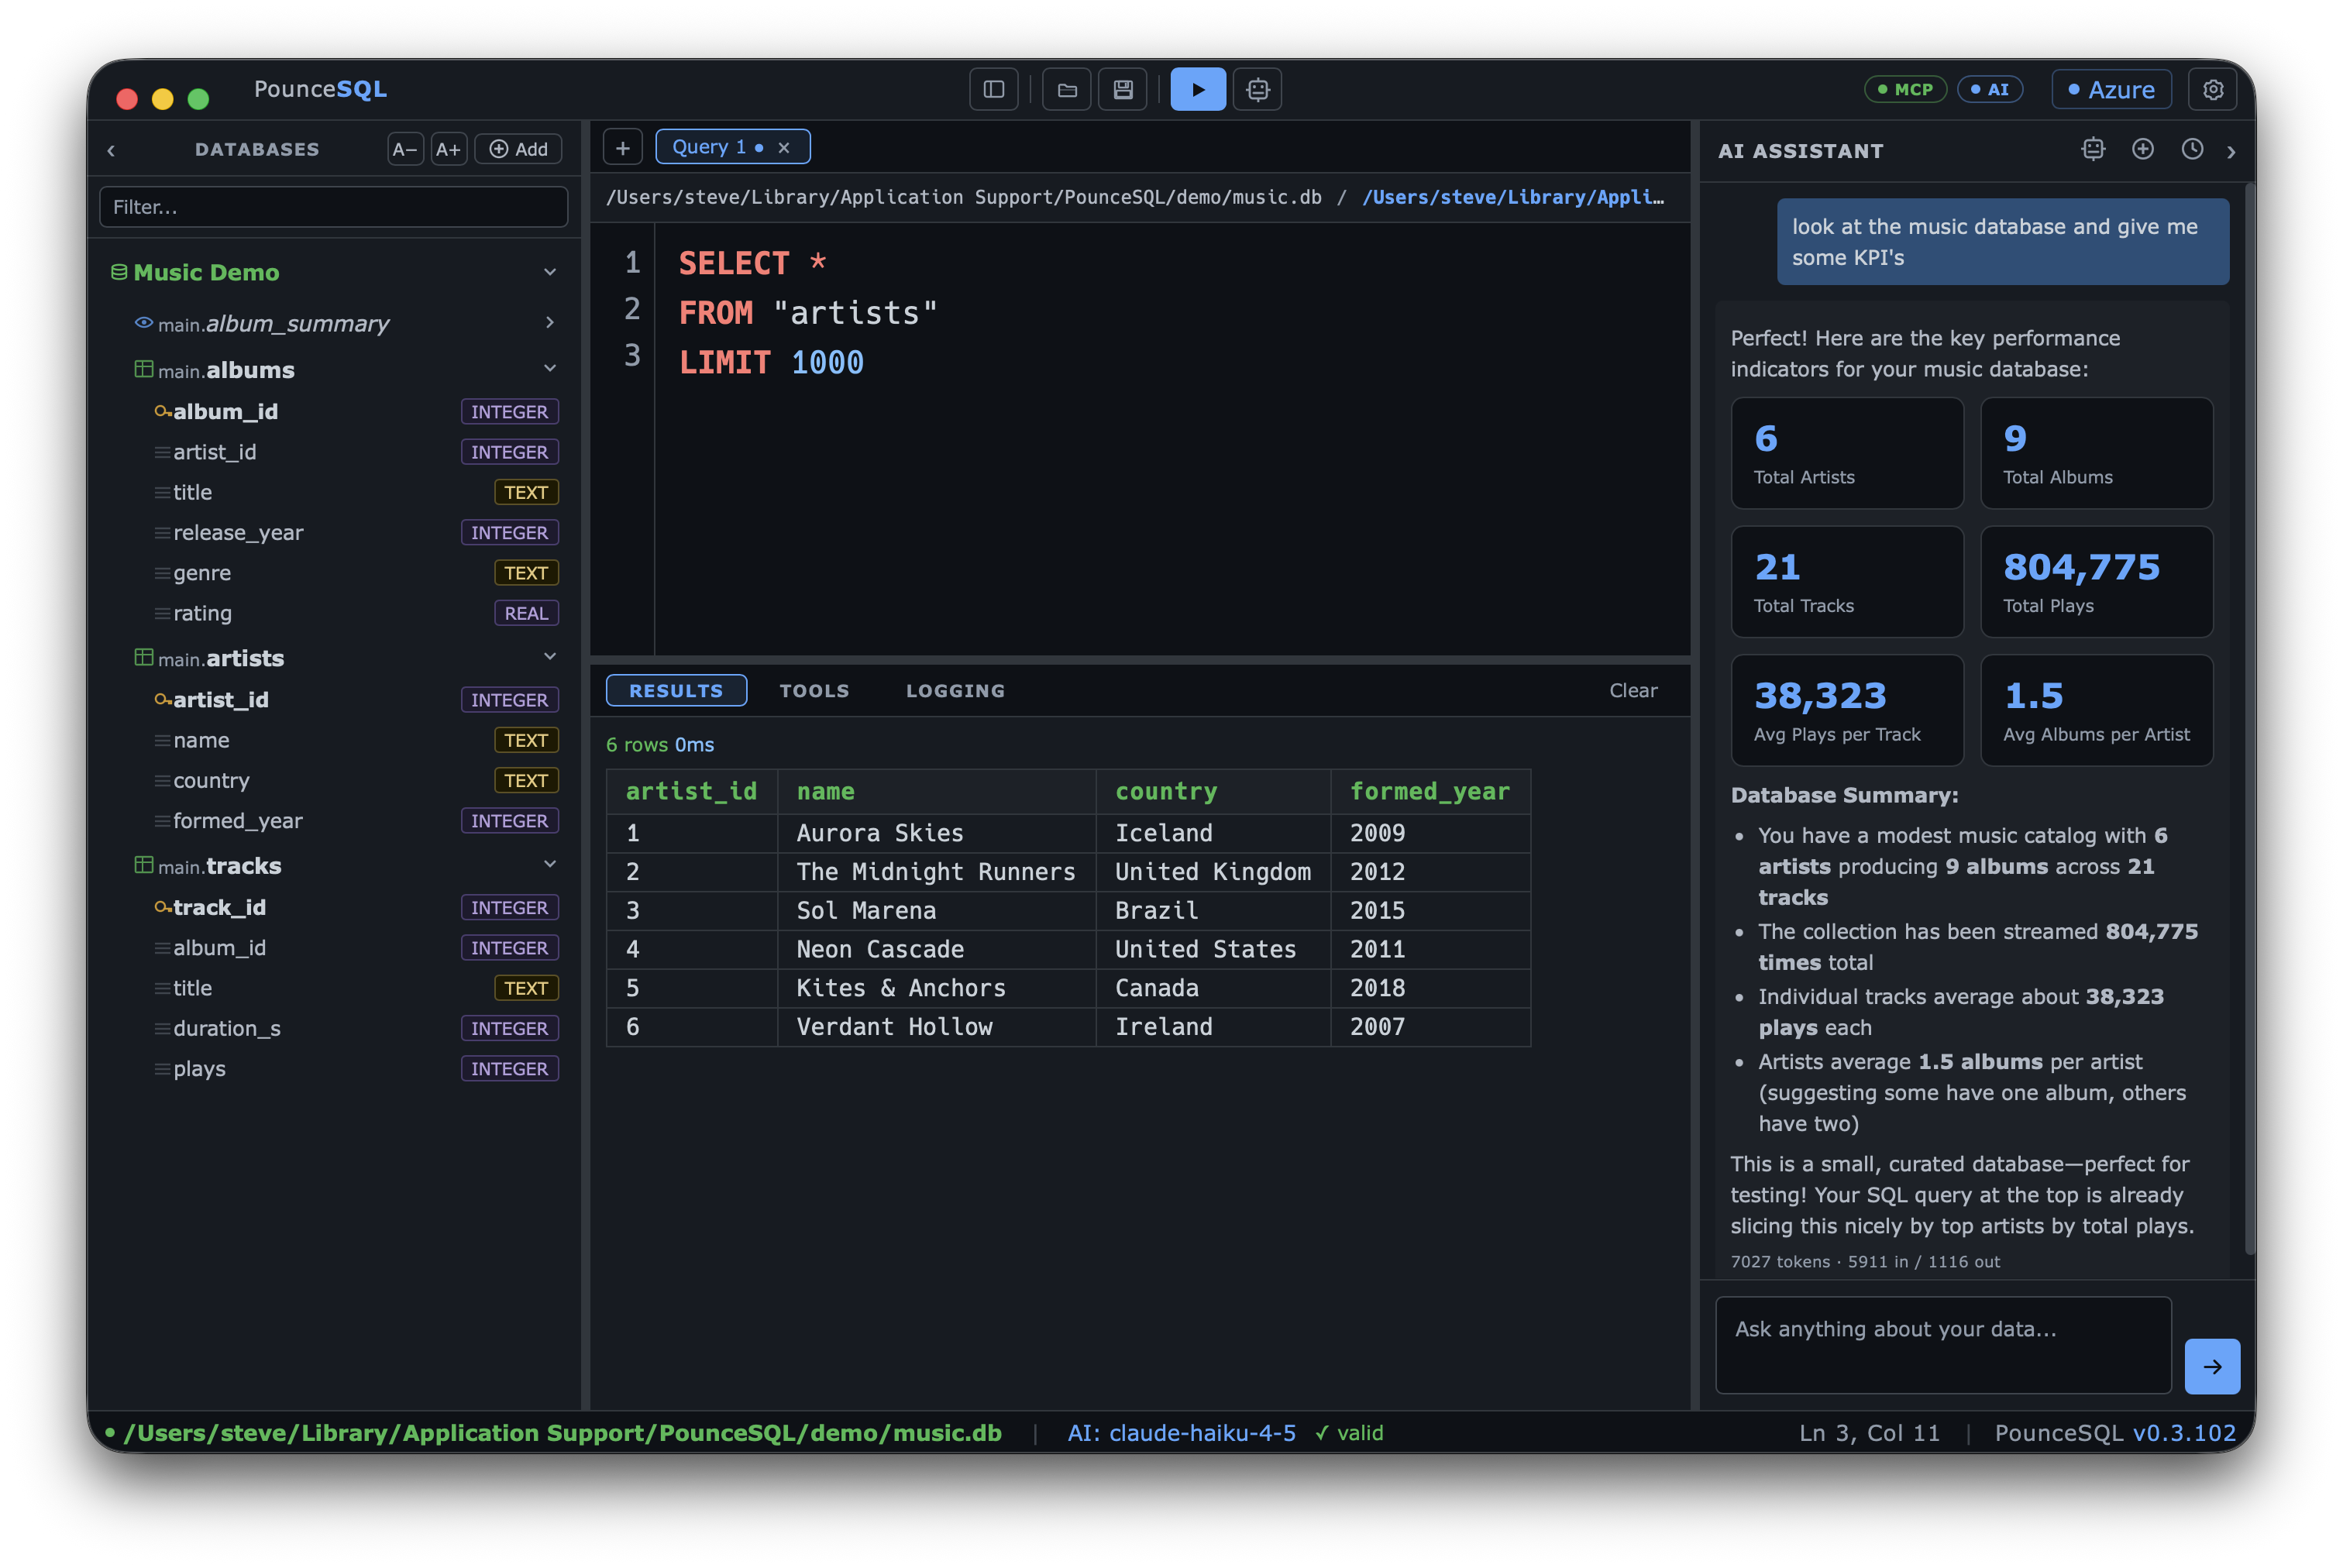Click the AI: claude-haiku-4-5 status entry
The width and height of the screenshot is (2343, 1568).
1181,1433
